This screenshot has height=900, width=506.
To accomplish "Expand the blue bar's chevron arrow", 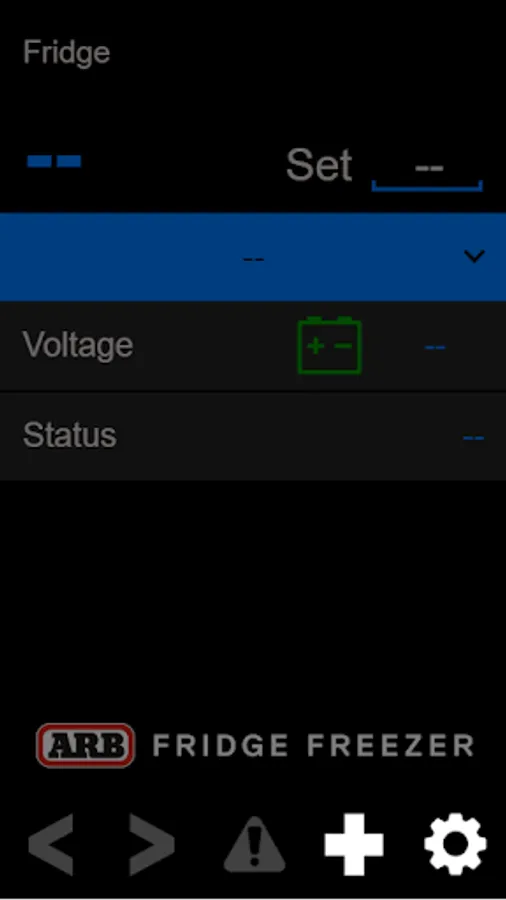I will (474, 256).
